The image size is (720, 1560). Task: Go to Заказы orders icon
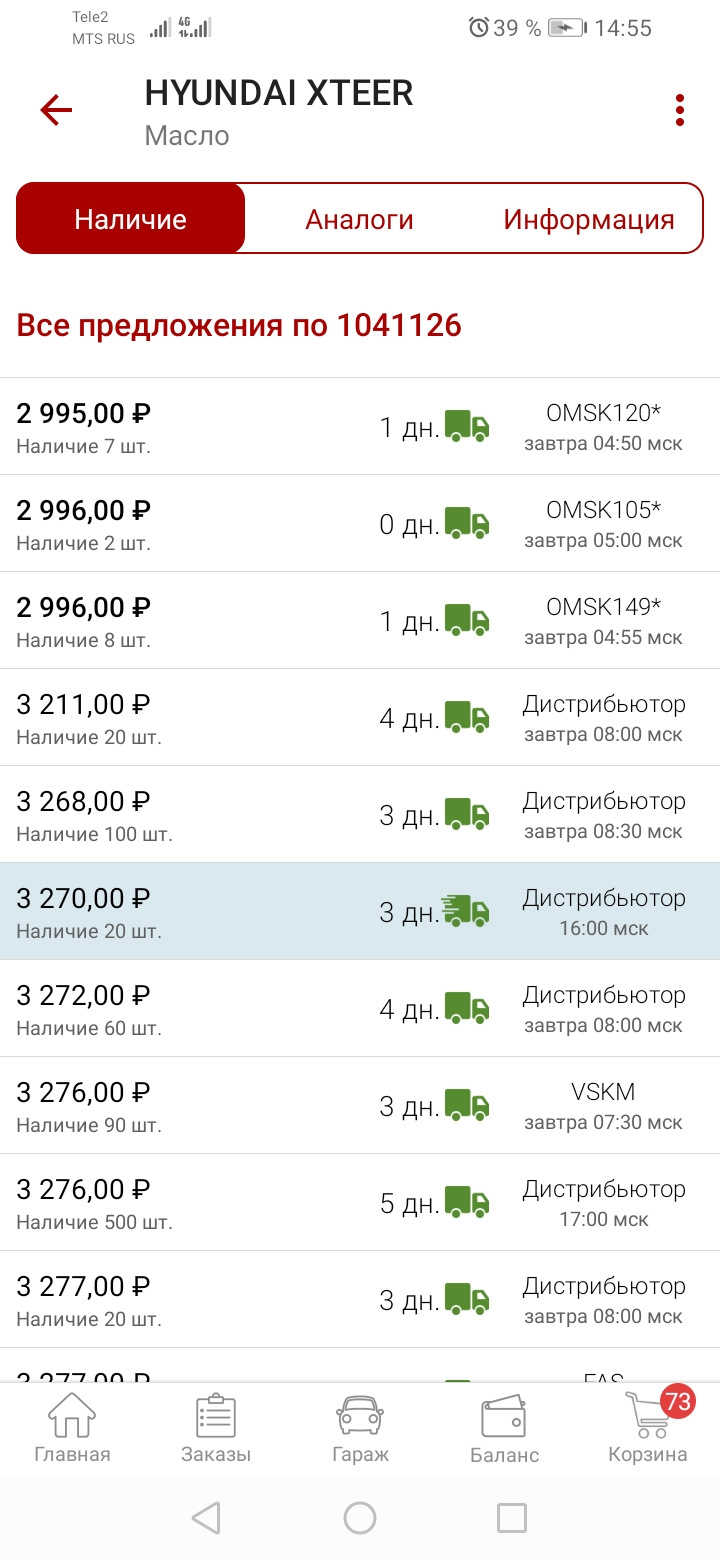(216, 1429)
